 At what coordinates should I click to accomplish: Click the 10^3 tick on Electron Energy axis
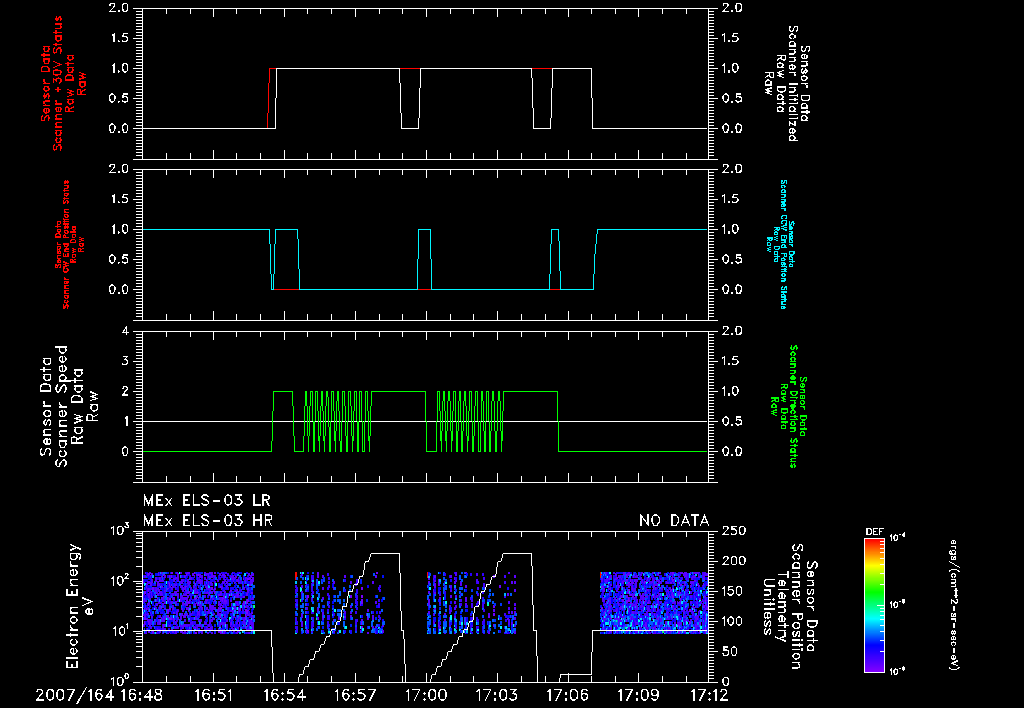point(121,530)
